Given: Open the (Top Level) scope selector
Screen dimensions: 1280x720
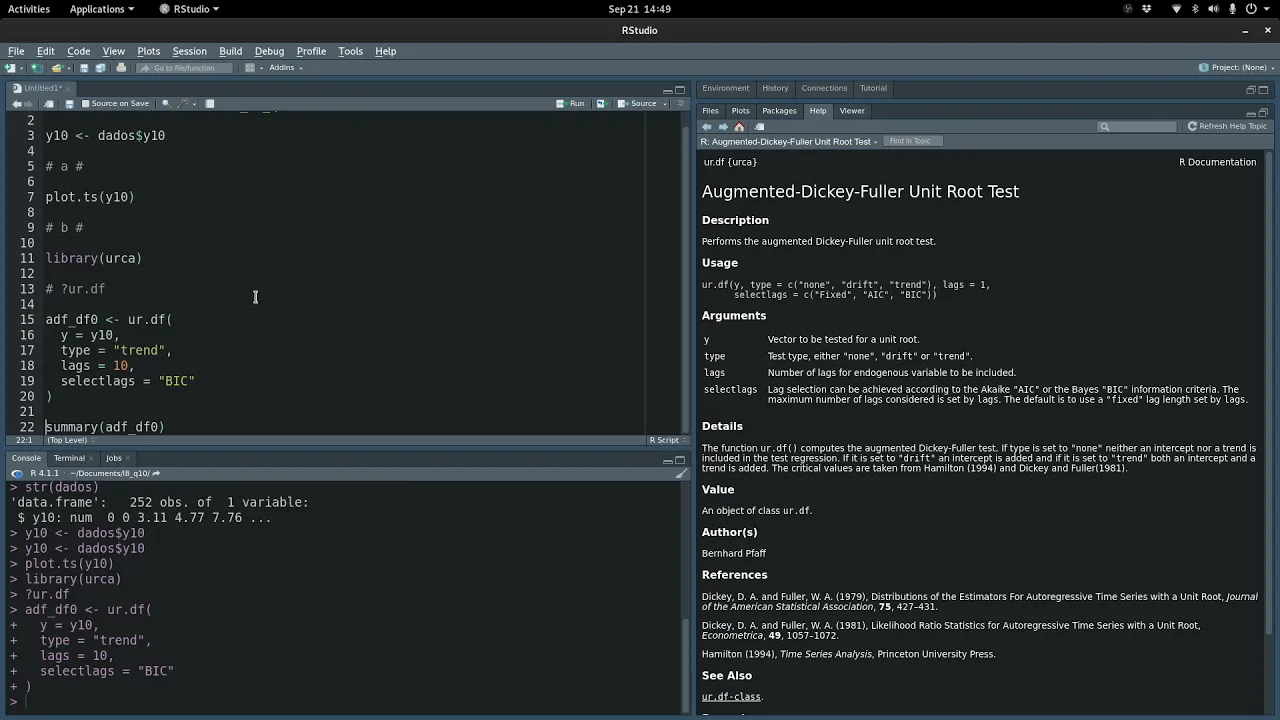Looking at the screenshot, I should click(69, 440).
